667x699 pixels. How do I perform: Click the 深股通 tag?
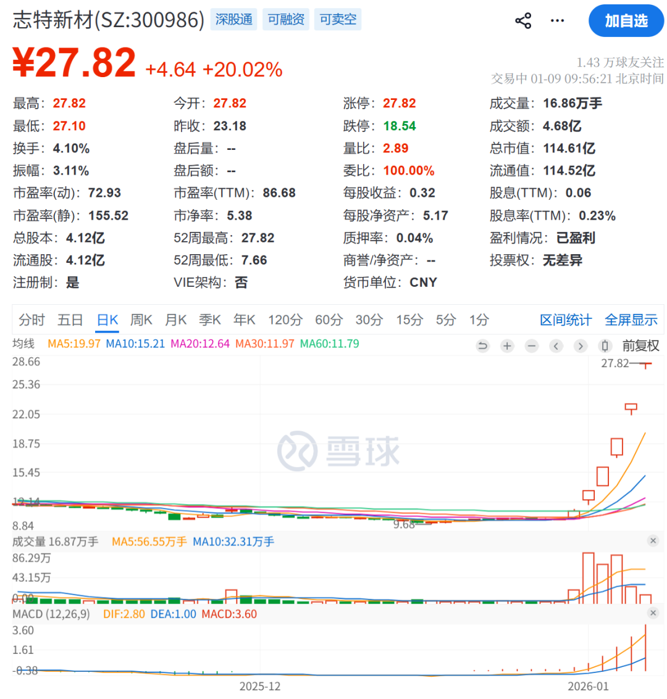[232, 20]
